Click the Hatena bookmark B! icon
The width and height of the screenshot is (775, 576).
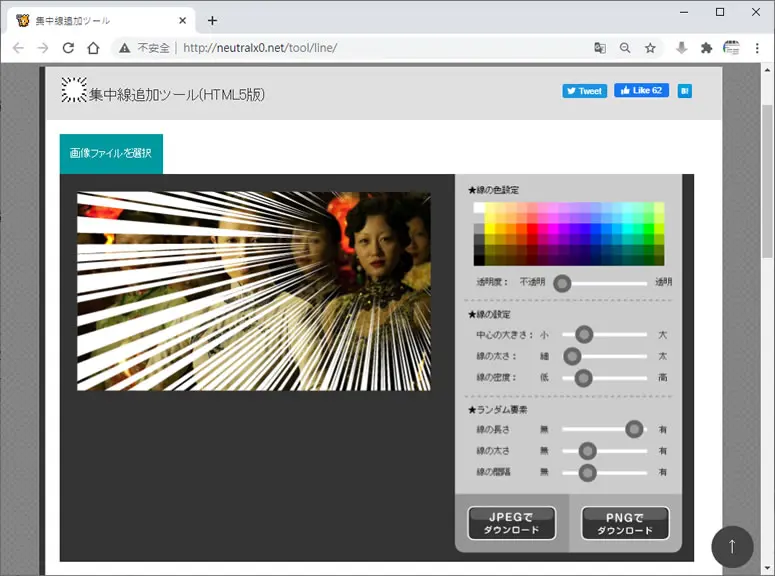(685, 91)
